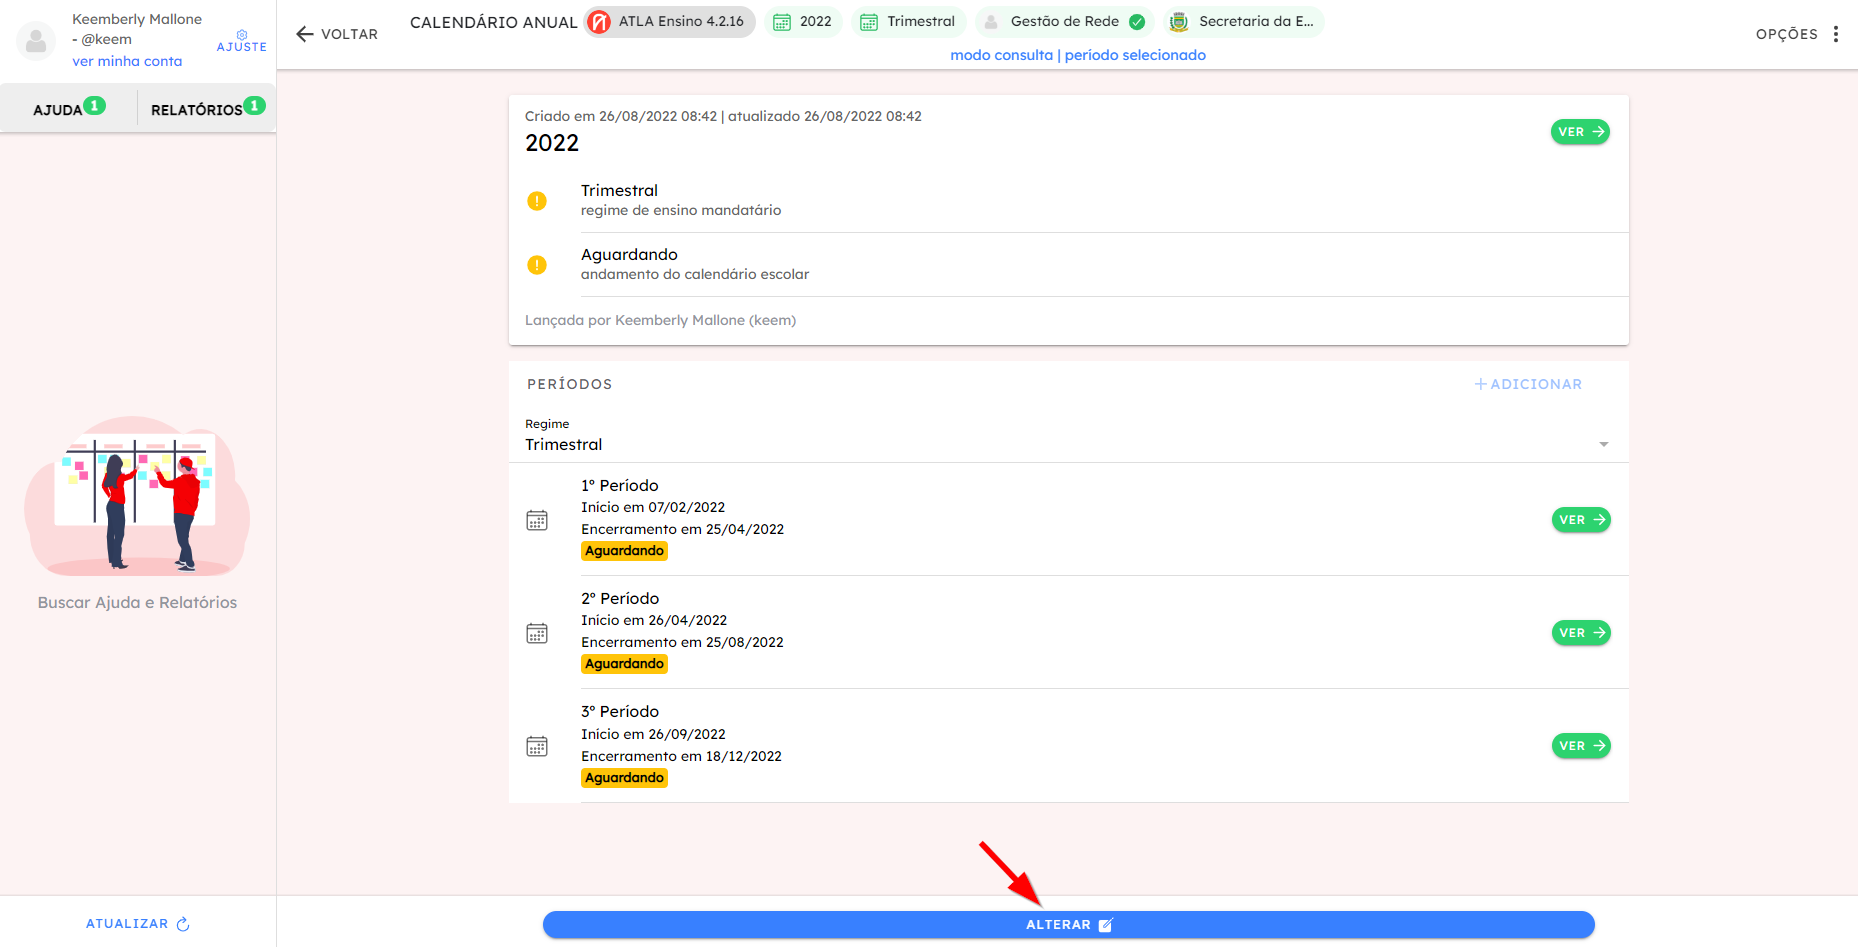The height and width of the screenshot is (947, 1858).
Task: Click the help and reports illustration
Action: [x=137, y=497]
